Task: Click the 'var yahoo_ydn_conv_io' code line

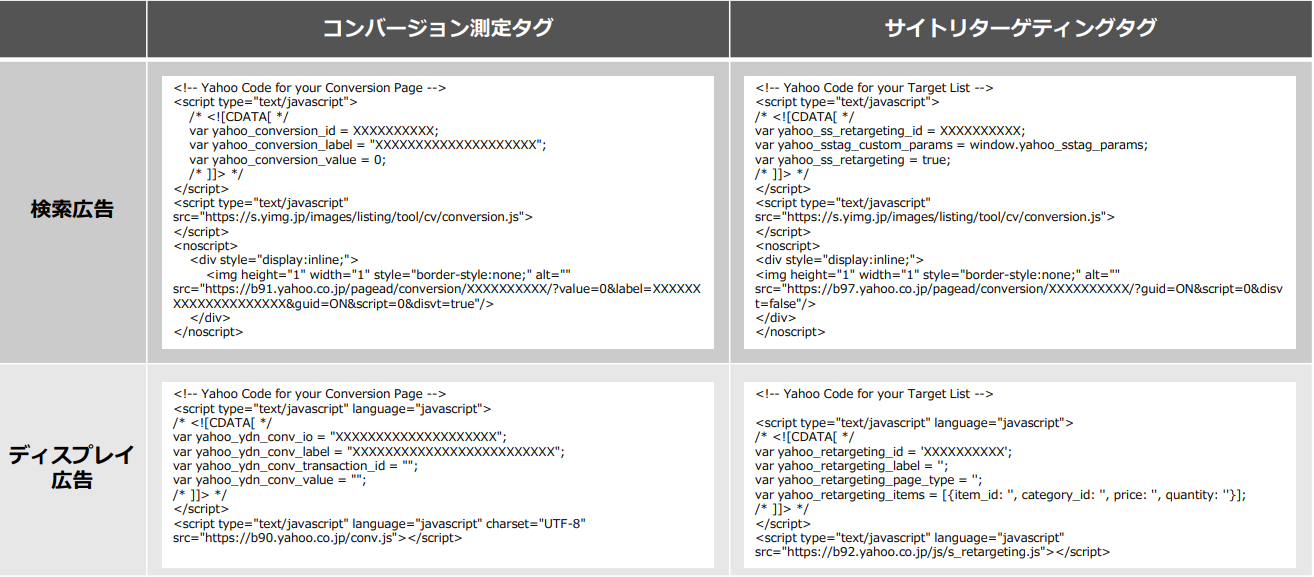Action: (x=340, y=437)
